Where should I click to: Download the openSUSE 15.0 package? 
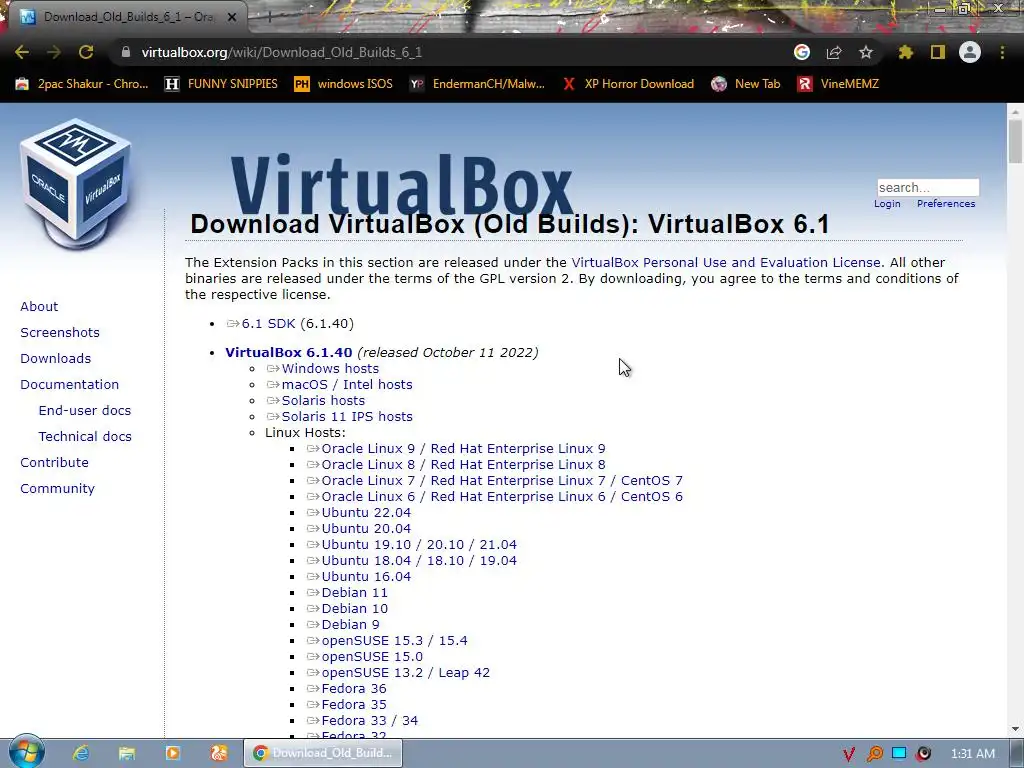point(372,657)
